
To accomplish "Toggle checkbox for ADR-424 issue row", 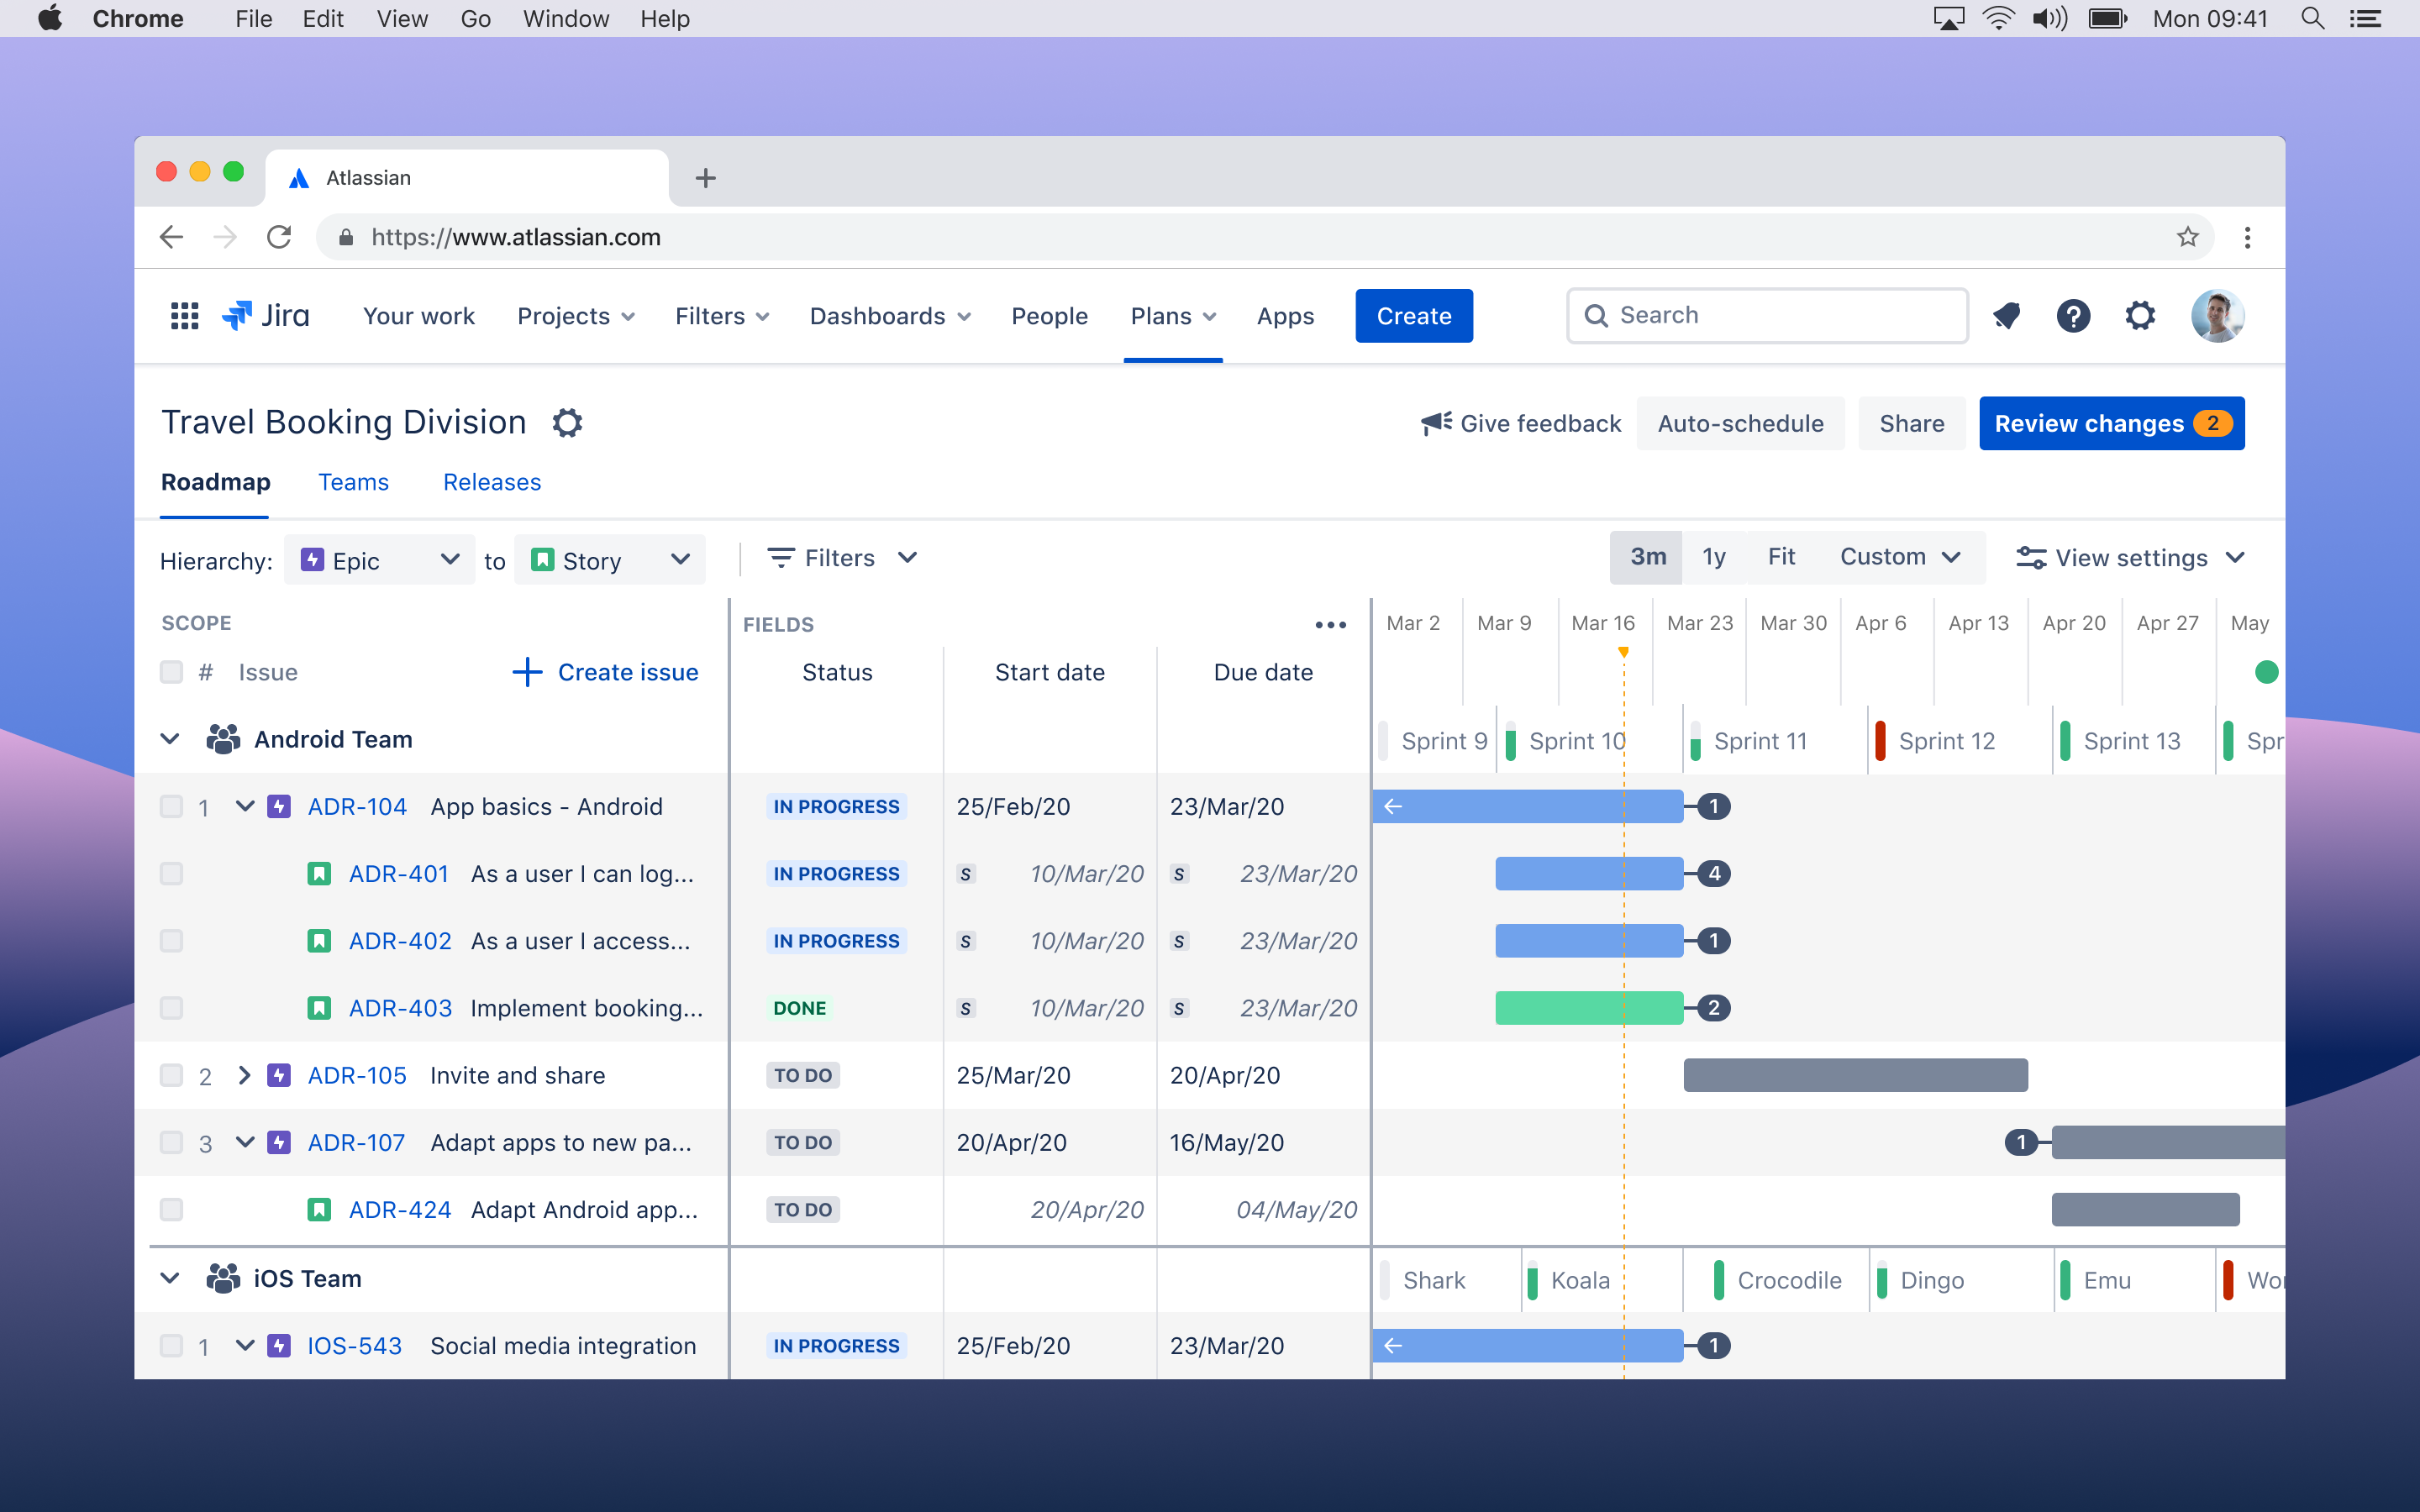I will 169,1209.
